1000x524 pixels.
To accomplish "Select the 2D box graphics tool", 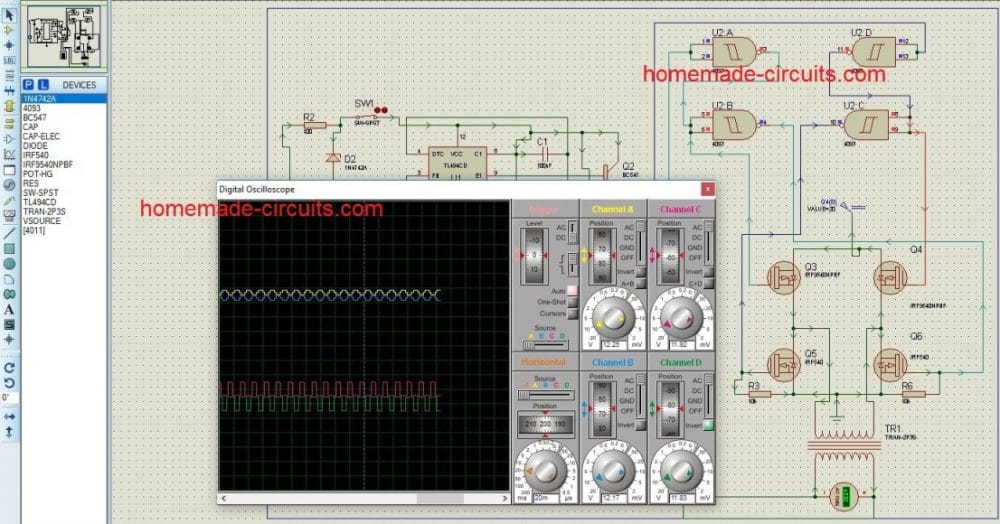I will (x=9, y=248).
